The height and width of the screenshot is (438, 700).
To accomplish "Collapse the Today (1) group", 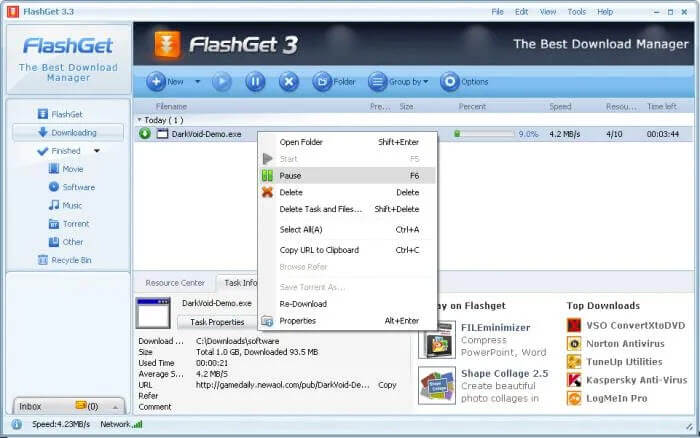I will (139, 120).
